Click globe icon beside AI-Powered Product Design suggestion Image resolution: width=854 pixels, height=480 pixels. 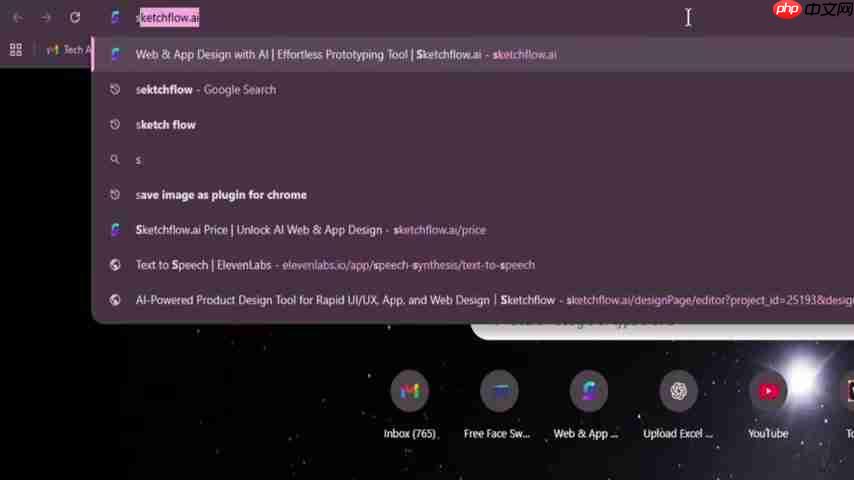(115, 300)
